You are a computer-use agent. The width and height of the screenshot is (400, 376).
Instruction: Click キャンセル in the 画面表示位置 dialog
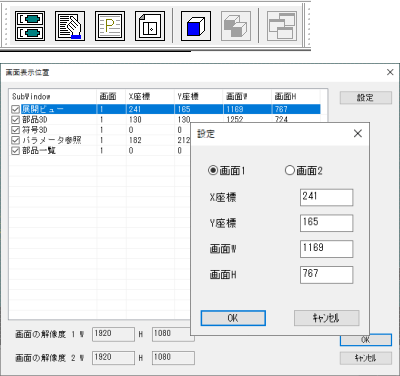coord(366,358)
